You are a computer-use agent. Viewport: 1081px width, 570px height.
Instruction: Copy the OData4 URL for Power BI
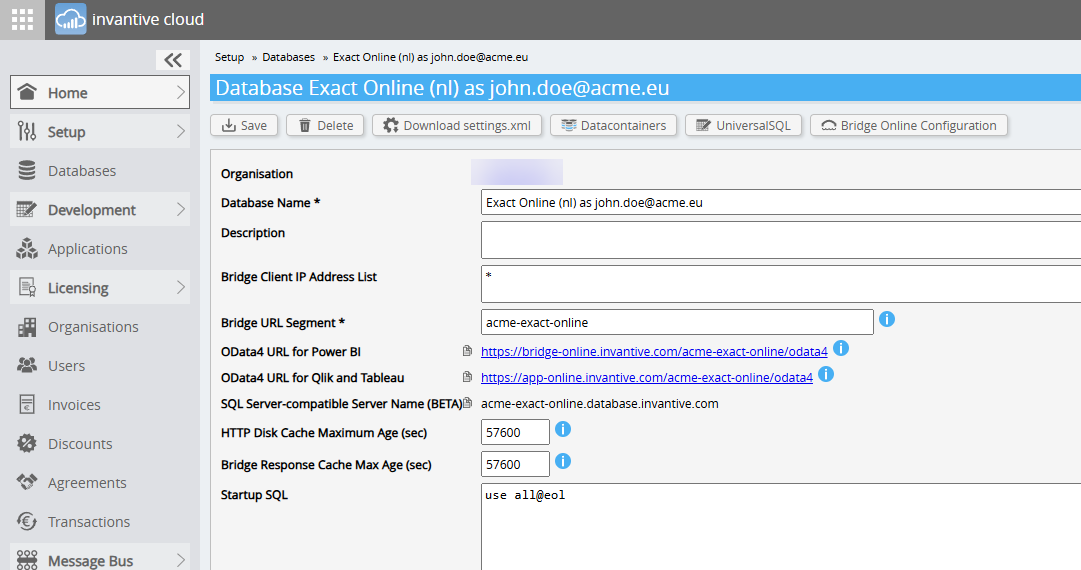(467, 352)
